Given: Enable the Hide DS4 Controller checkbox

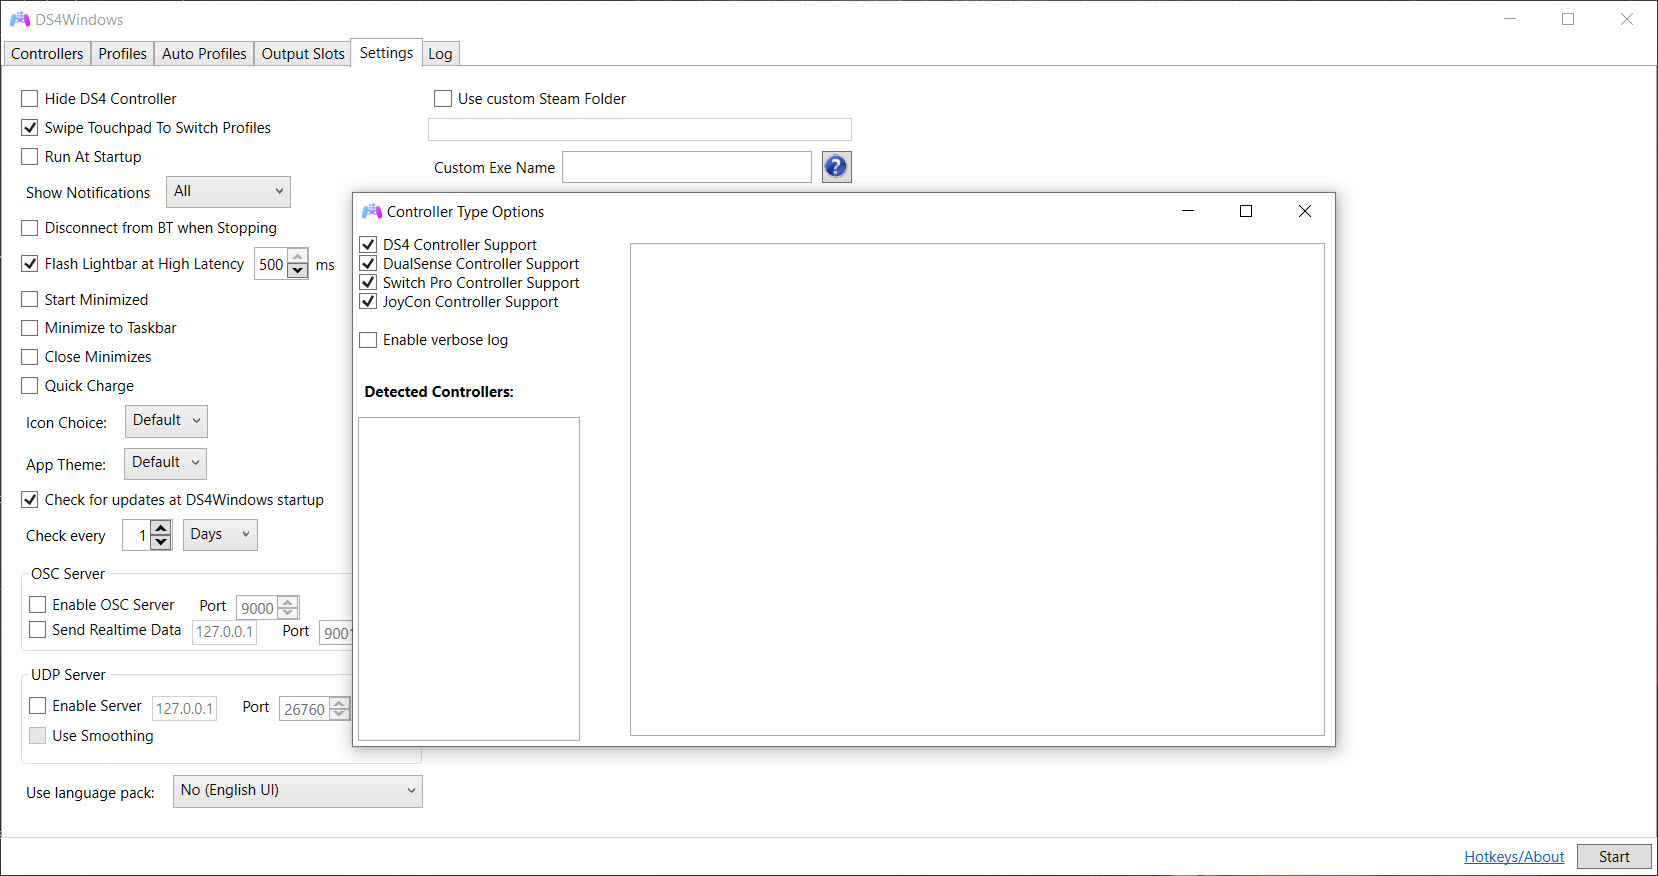Looking at the screenshot, I should (30, 98).
